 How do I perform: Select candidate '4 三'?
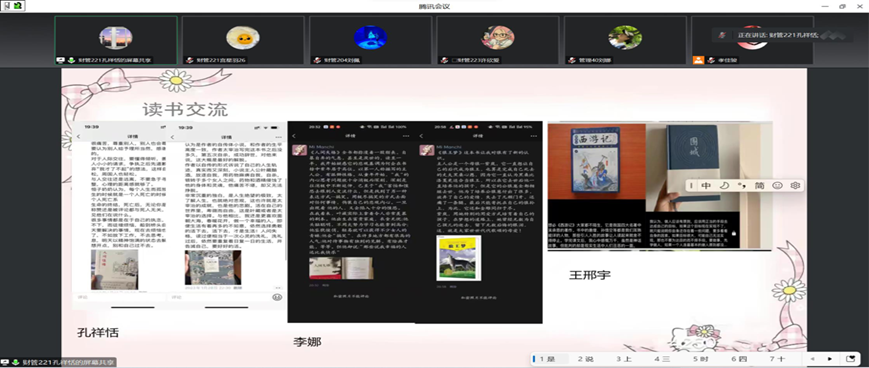(662, 359)
